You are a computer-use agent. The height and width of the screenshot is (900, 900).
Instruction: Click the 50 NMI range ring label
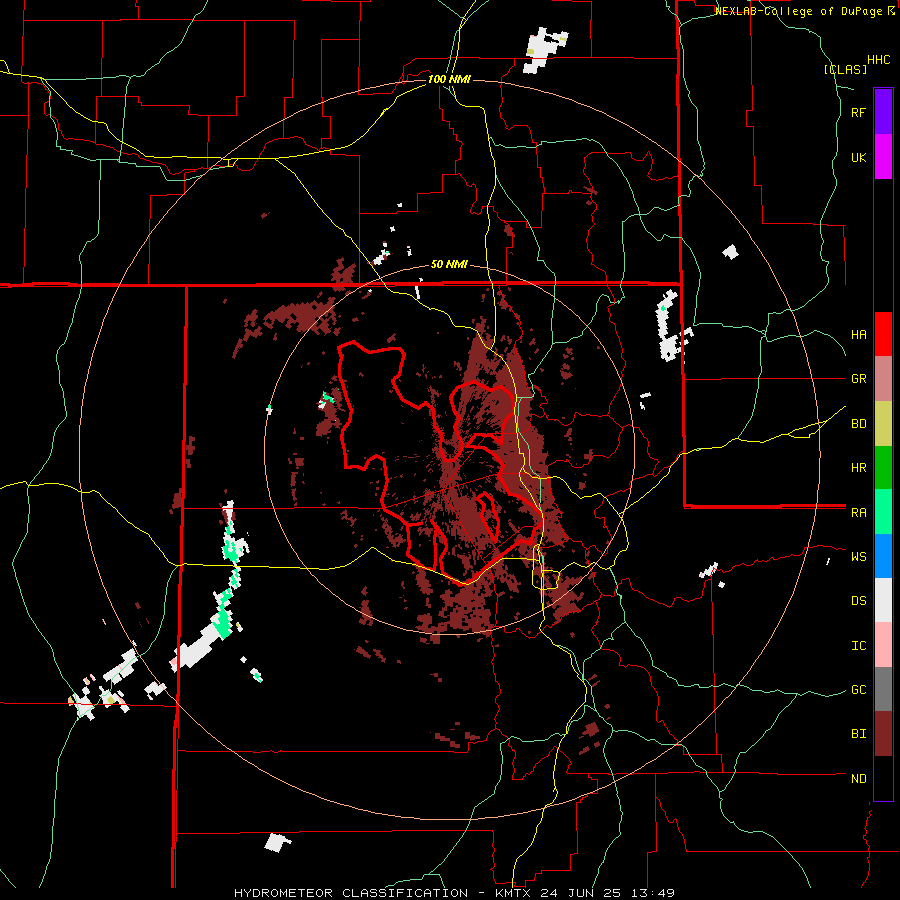(x=449, y=264)
